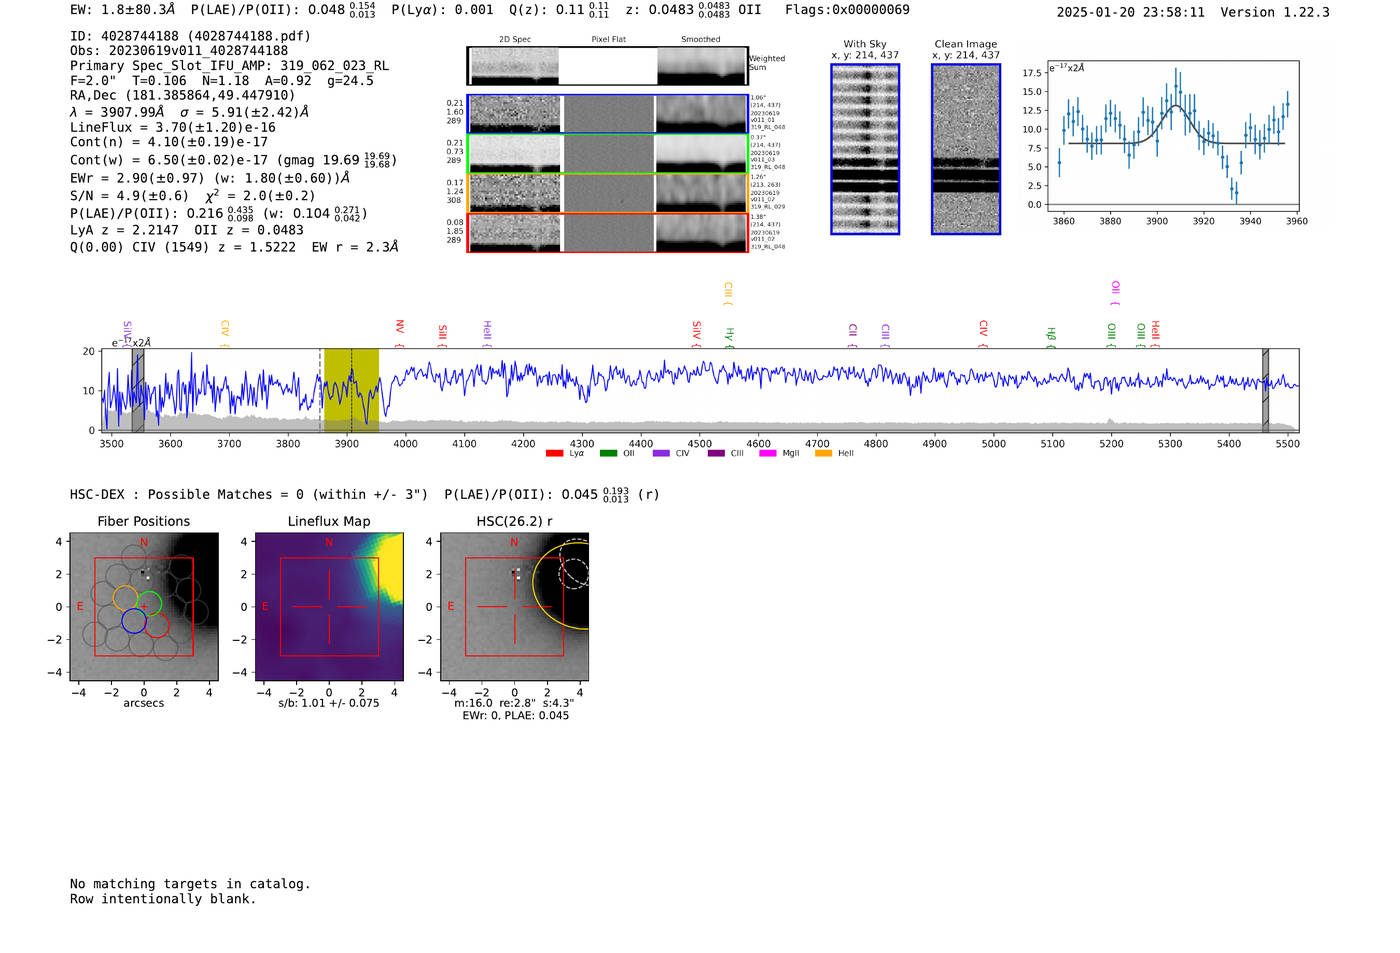Select the red NV line marker
Screen dimensions: 1400x953
(x=399, y=333)
